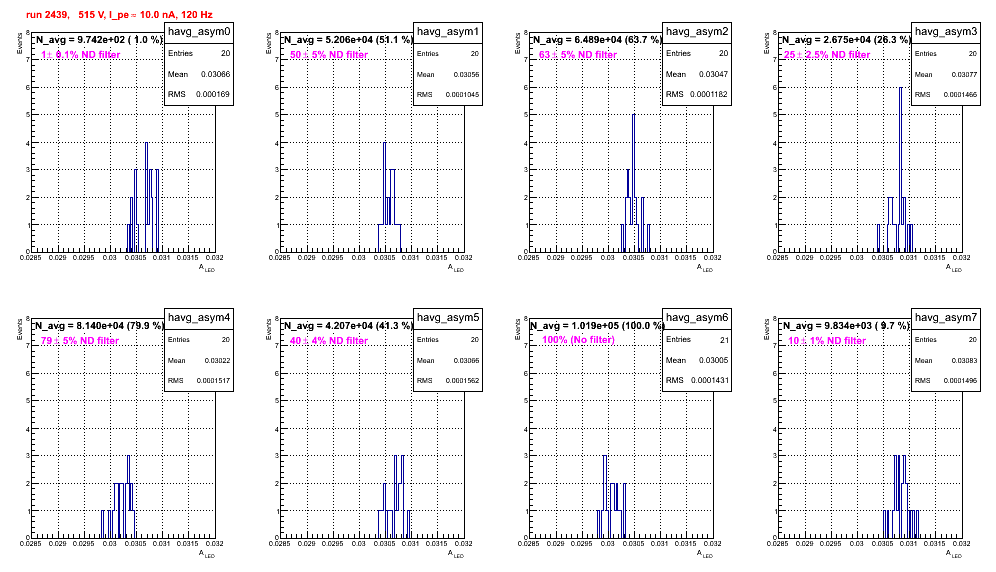Screen dimensions: 996x572
Task: Click the 1± 0.1% ND filter label
Action: click(x=81, y=55)
